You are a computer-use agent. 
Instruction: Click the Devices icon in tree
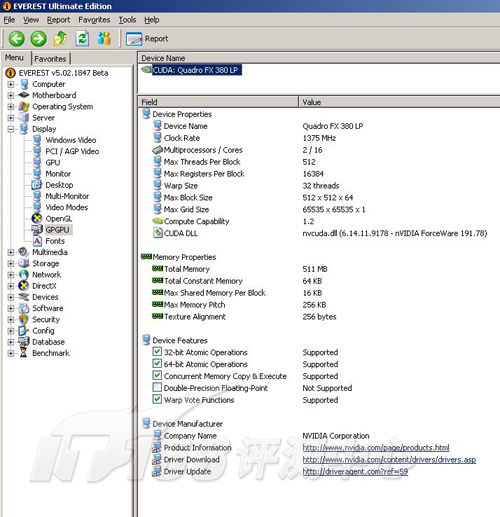pos(24,297)
